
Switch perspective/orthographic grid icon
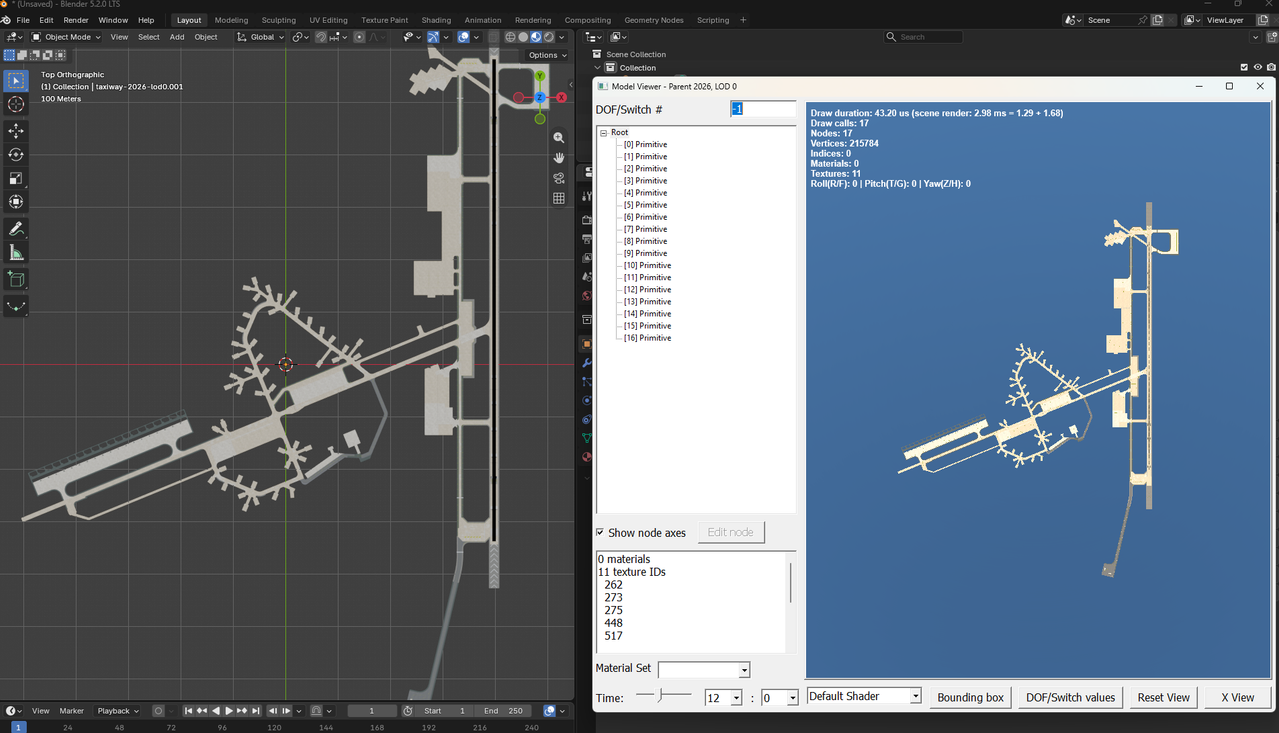pyautogui.click(x=559, y=198)
